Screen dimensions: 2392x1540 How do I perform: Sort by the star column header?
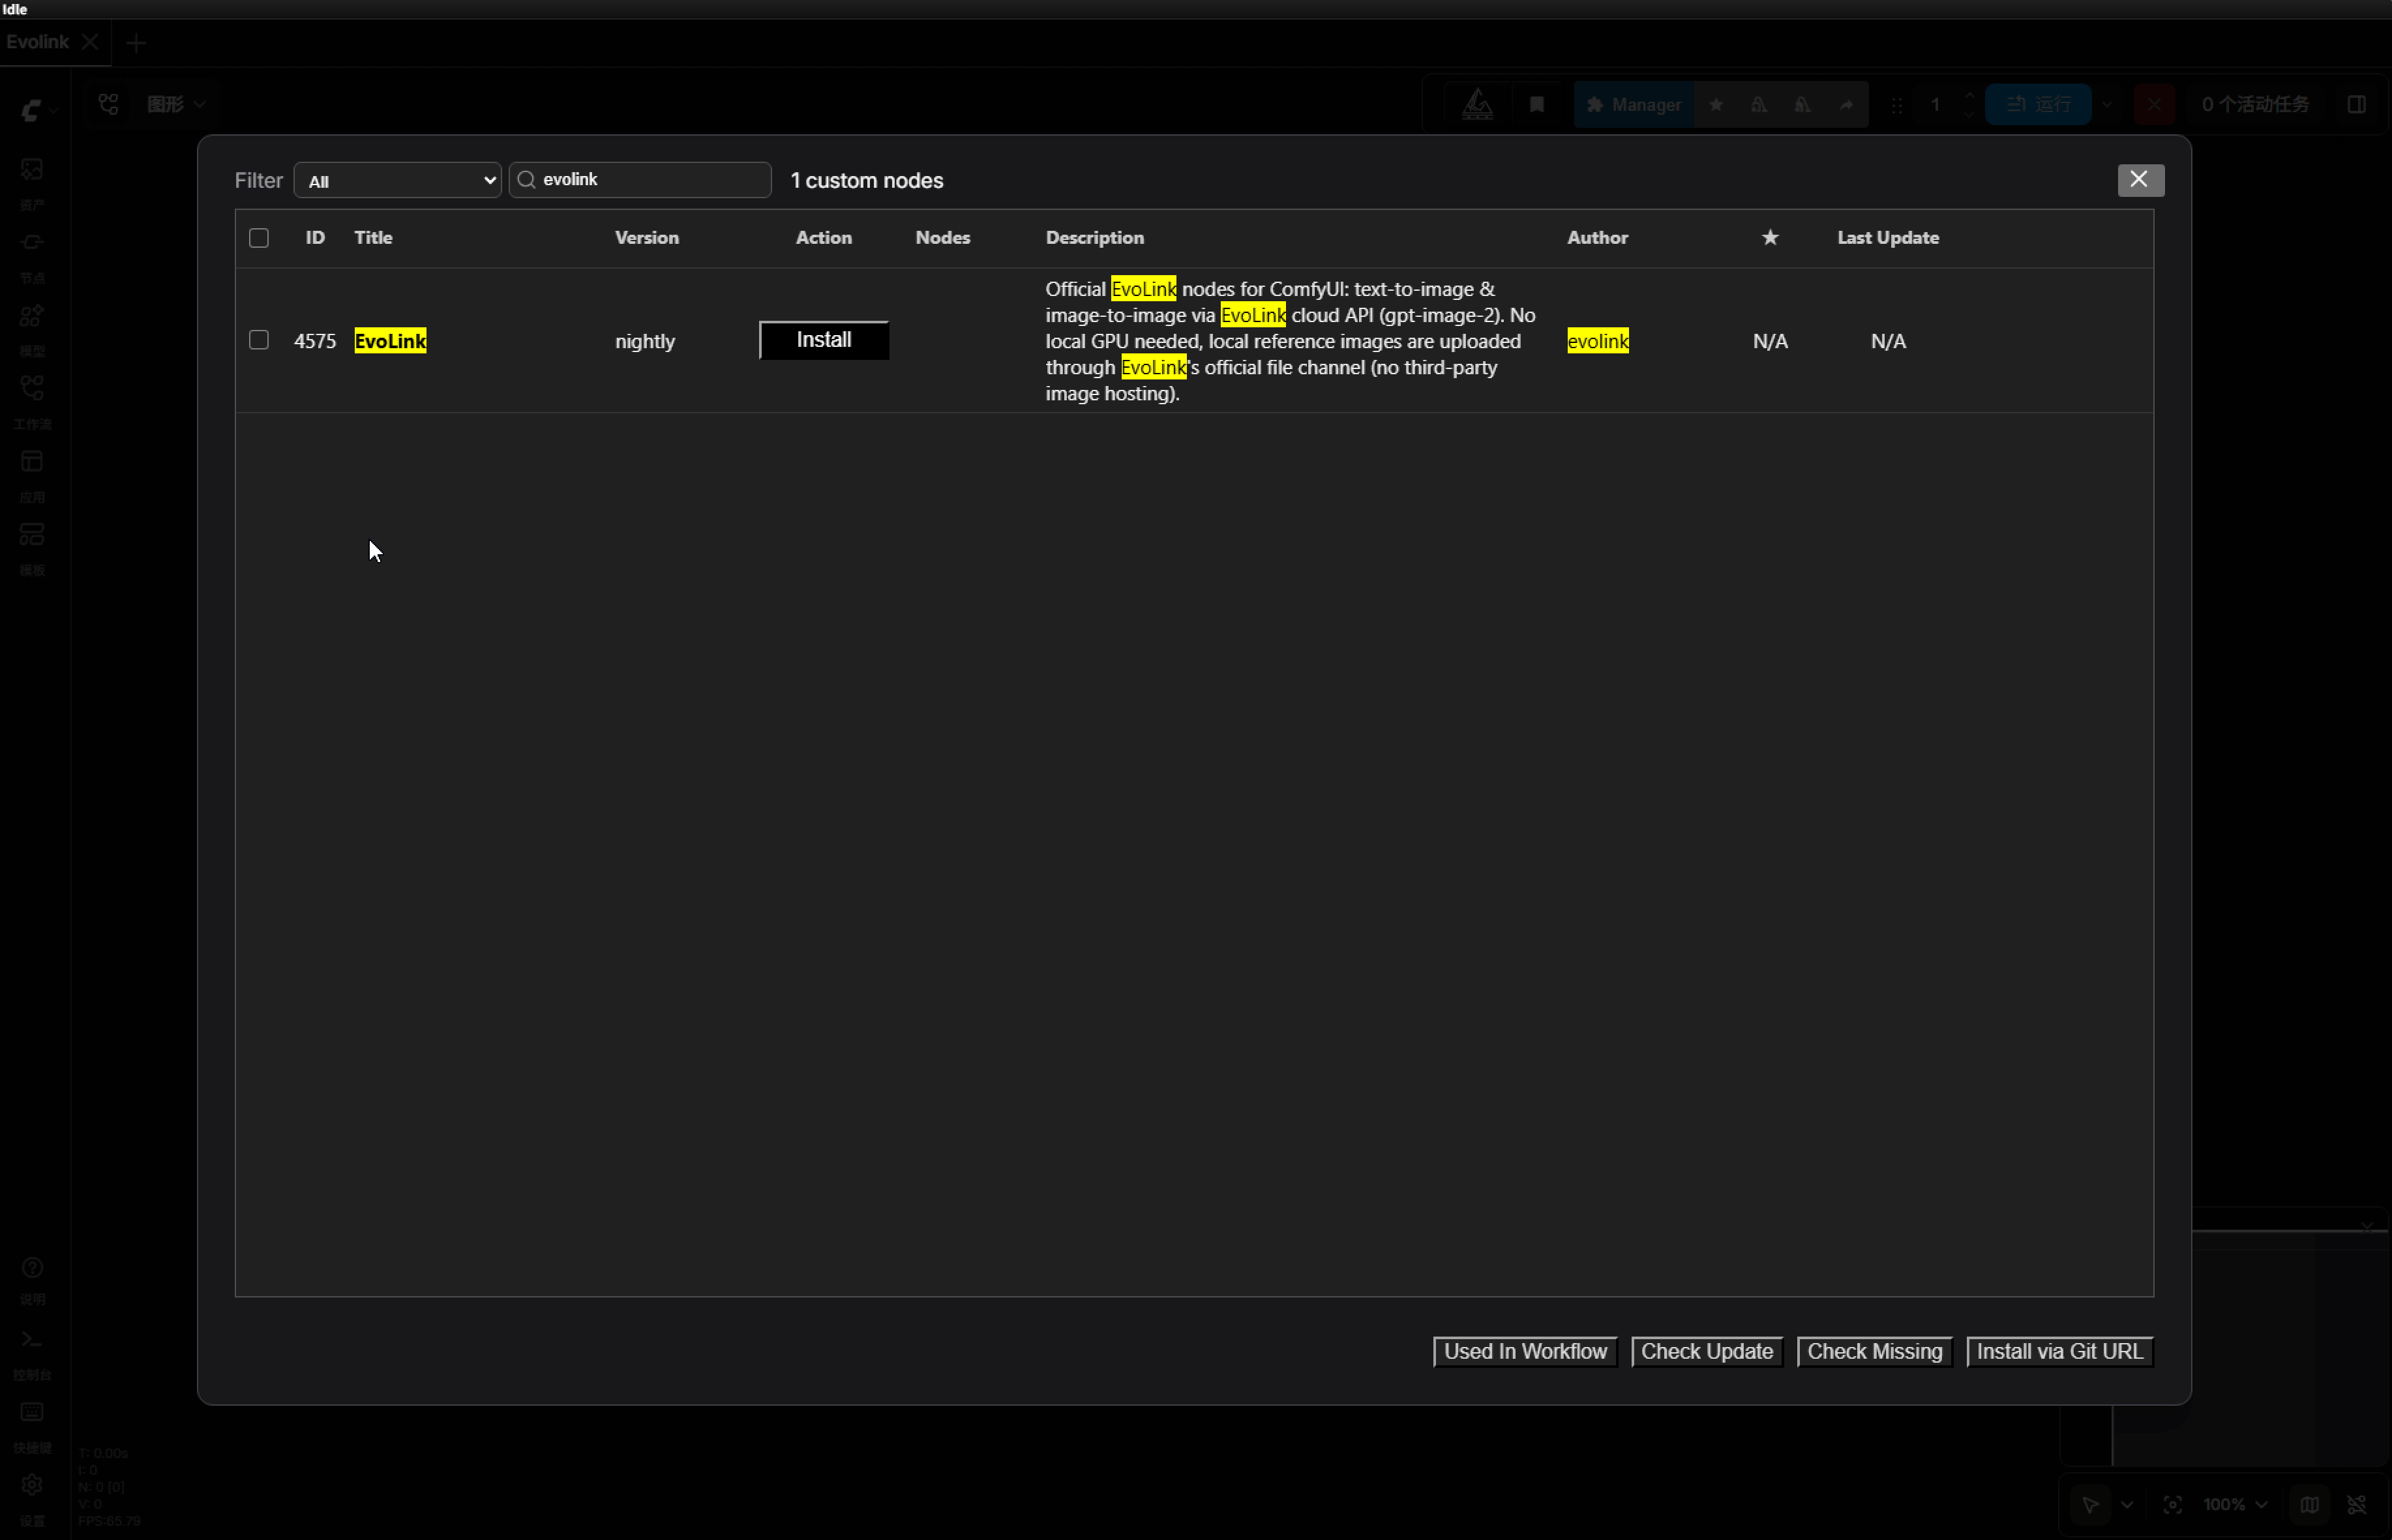pos(1770,237)
